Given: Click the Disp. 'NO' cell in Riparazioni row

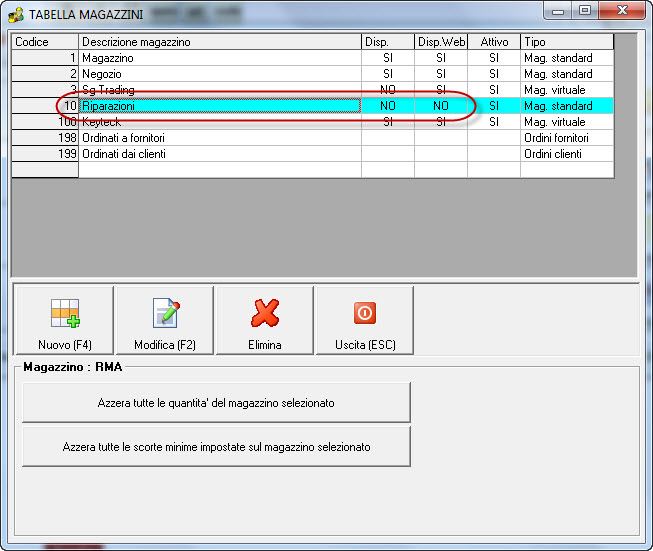Looking at the screenshot, I should tap(388, 106).
